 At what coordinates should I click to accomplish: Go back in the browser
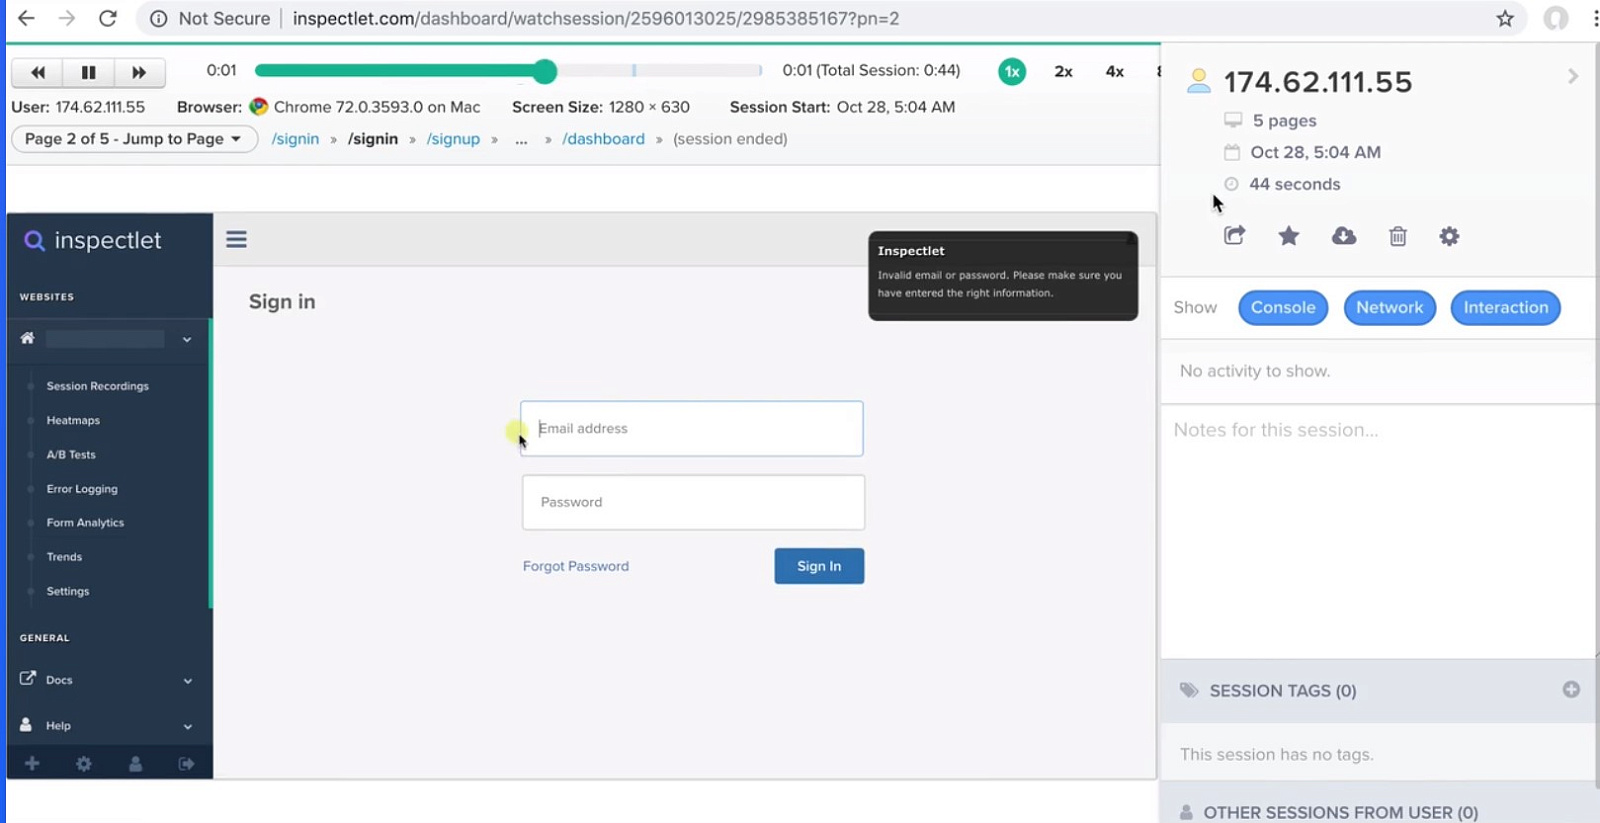(x=26, y=18)
